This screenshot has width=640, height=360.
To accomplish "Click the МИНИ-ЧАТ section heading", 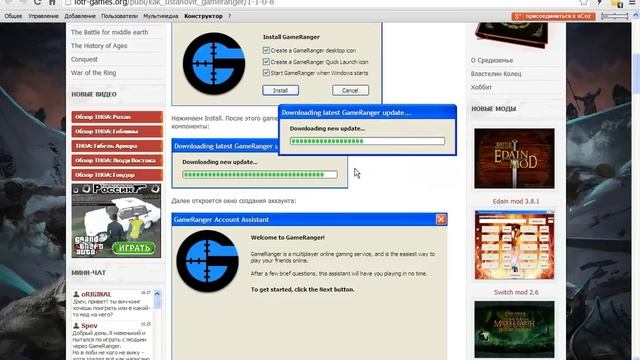I will point(89,273).
